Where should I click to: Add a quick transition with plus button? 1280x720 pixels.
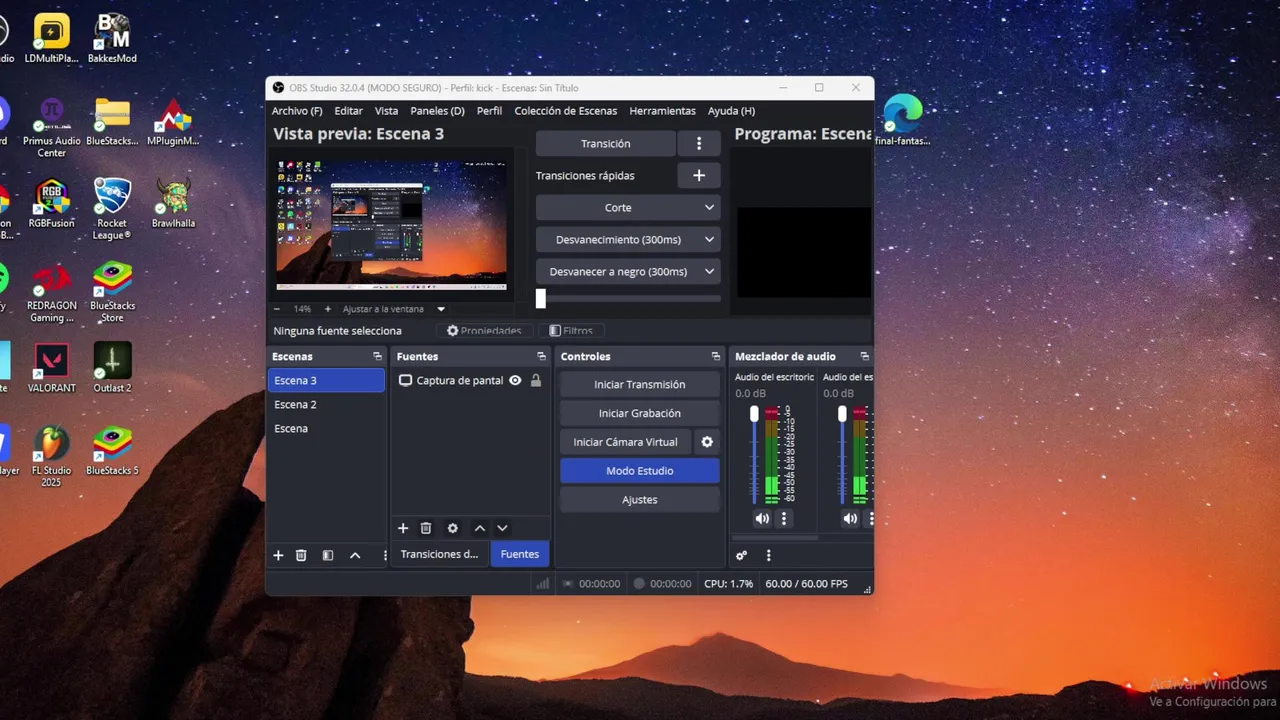coord(699,175)
